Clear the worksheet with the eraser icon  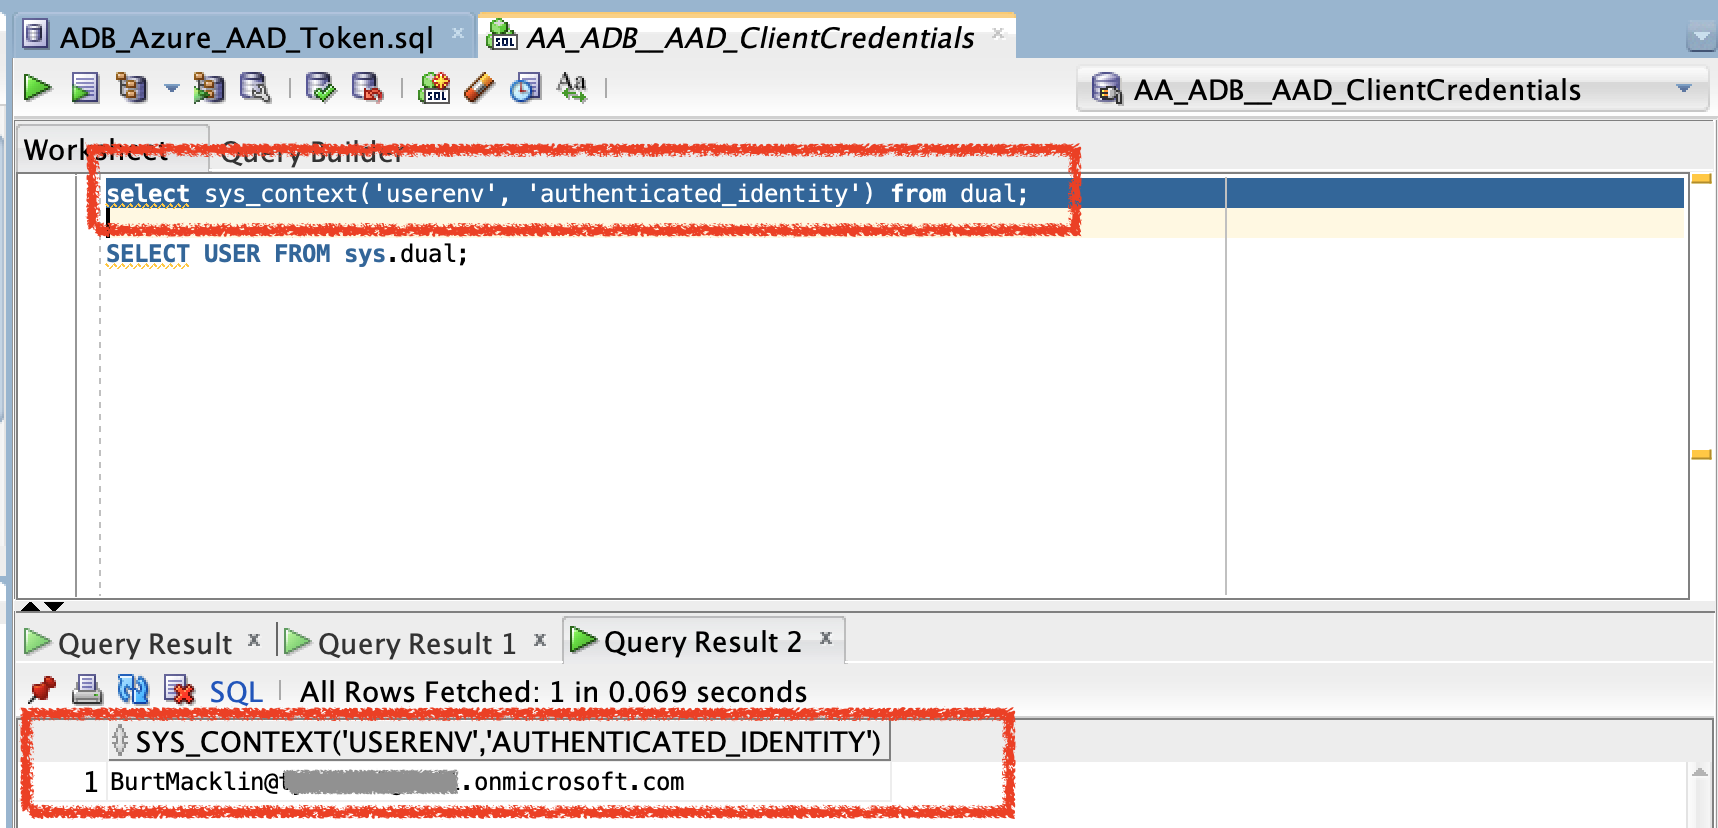click(480, 88)
